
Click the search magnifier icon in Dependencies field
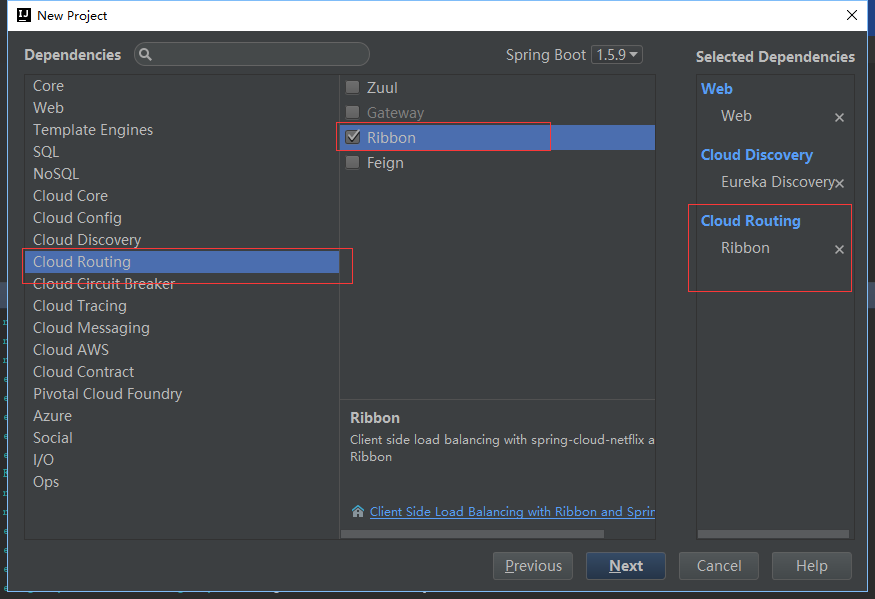[145, 55]
